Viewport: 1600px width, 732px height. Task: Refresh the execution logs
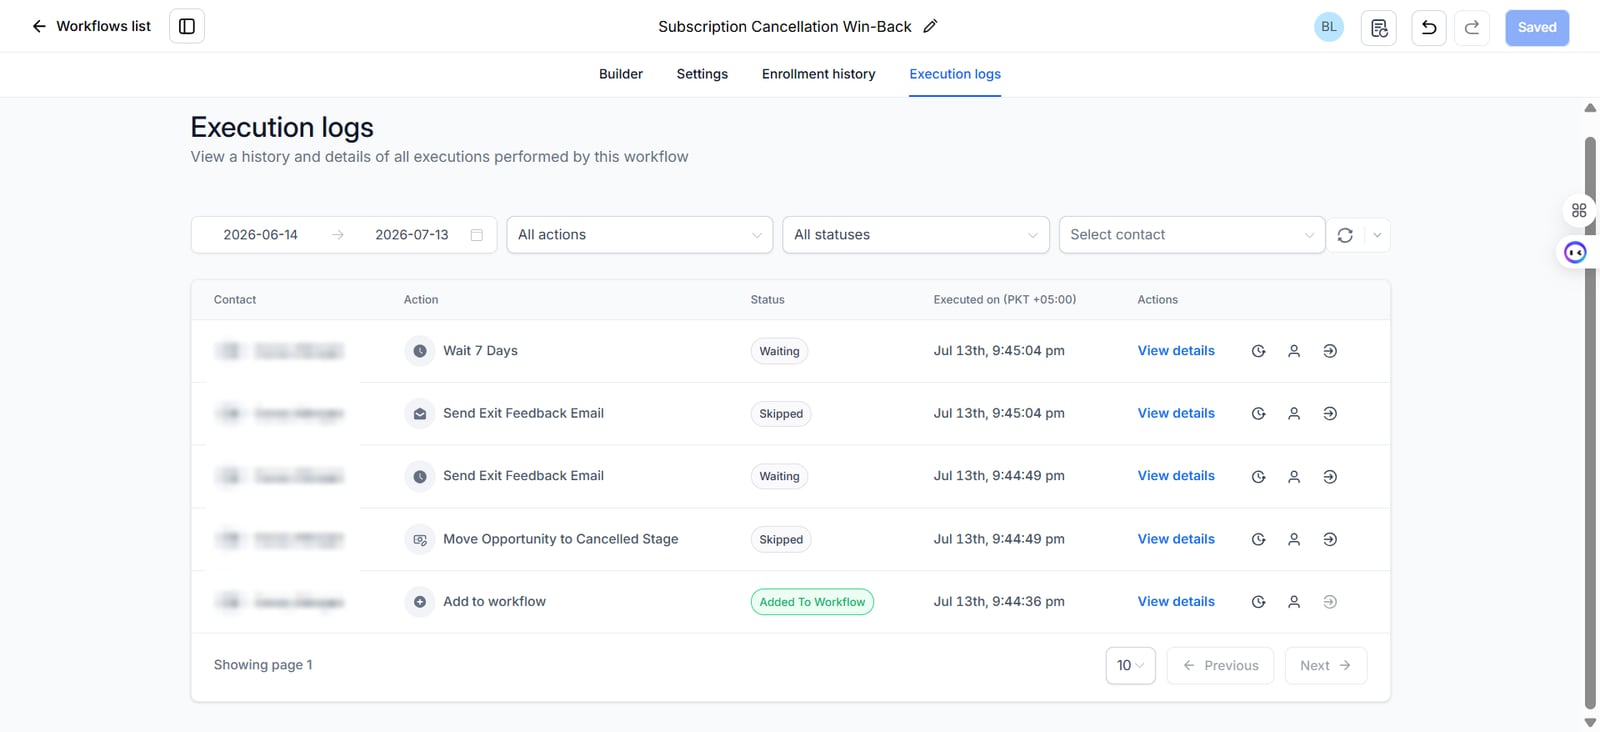(1345, 235)
